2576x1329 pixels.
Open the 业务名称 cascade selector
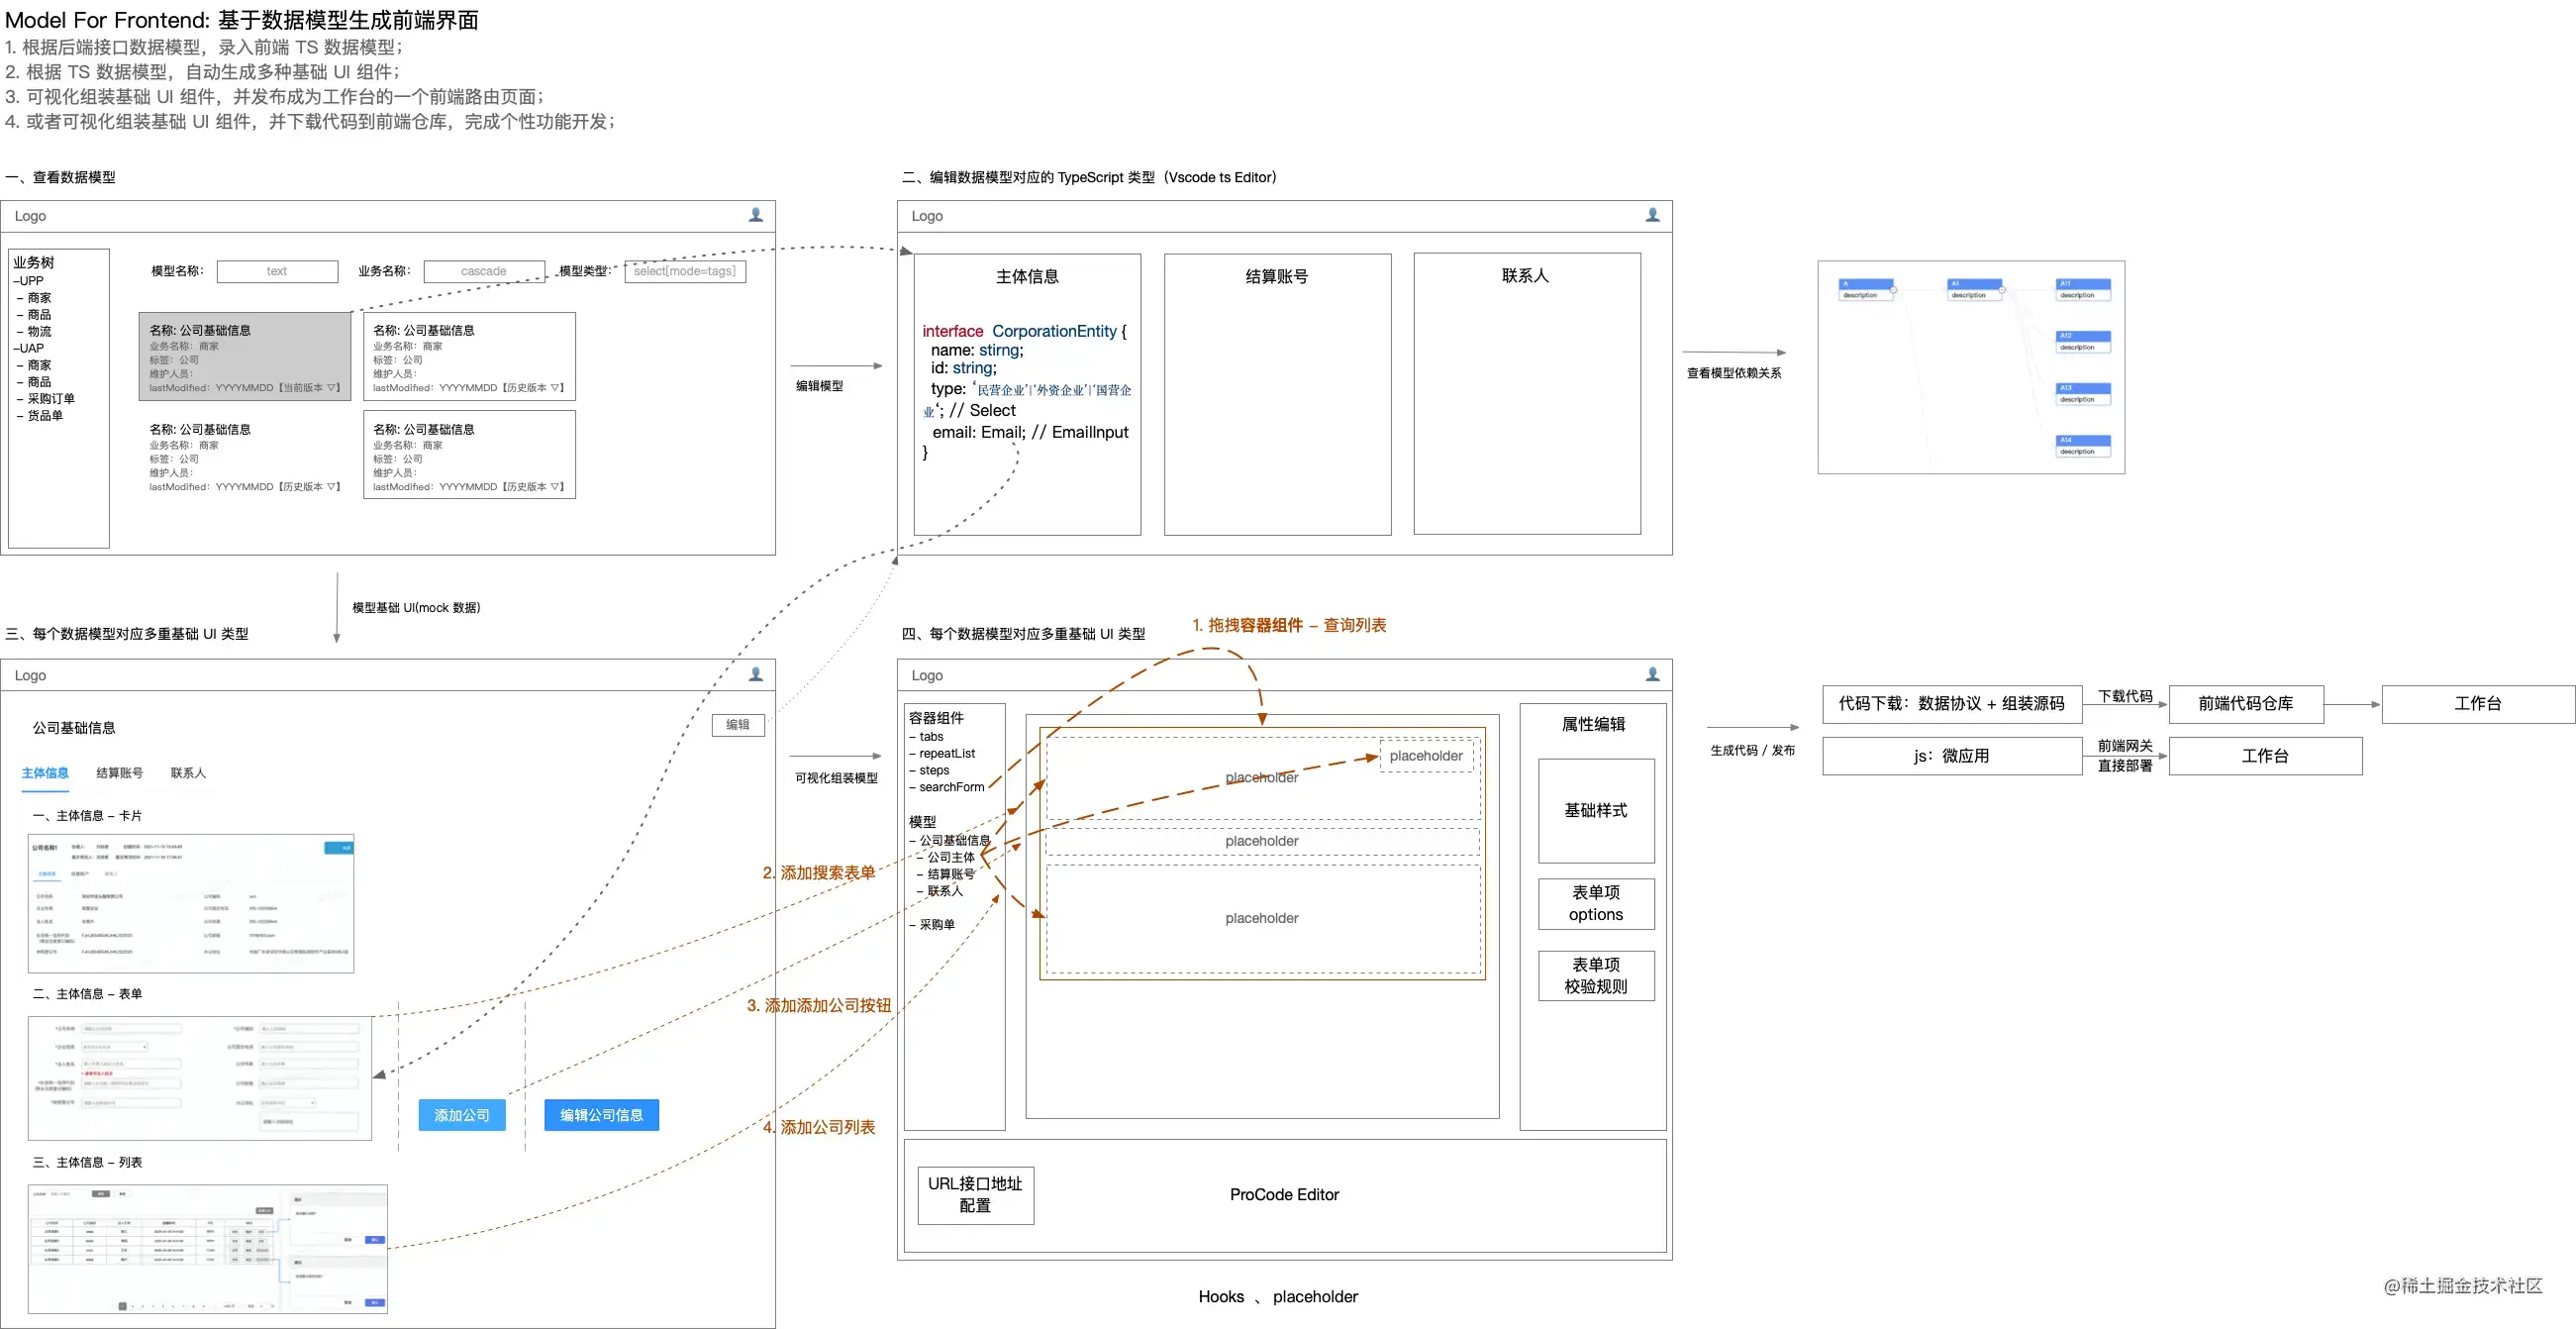tap(484, 271)
